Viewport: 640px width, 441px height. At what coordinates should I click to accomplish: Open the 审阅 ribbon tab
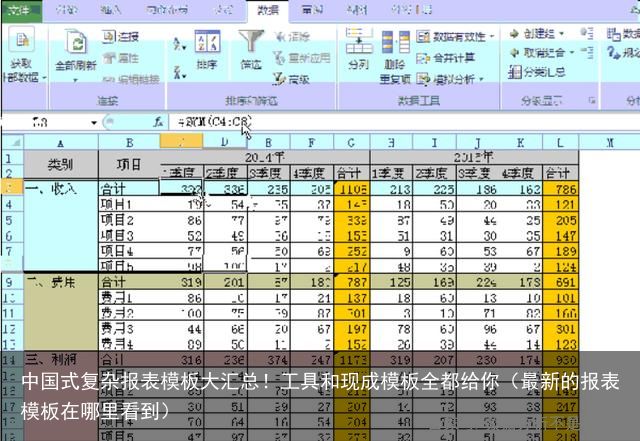tap(312, 10)
